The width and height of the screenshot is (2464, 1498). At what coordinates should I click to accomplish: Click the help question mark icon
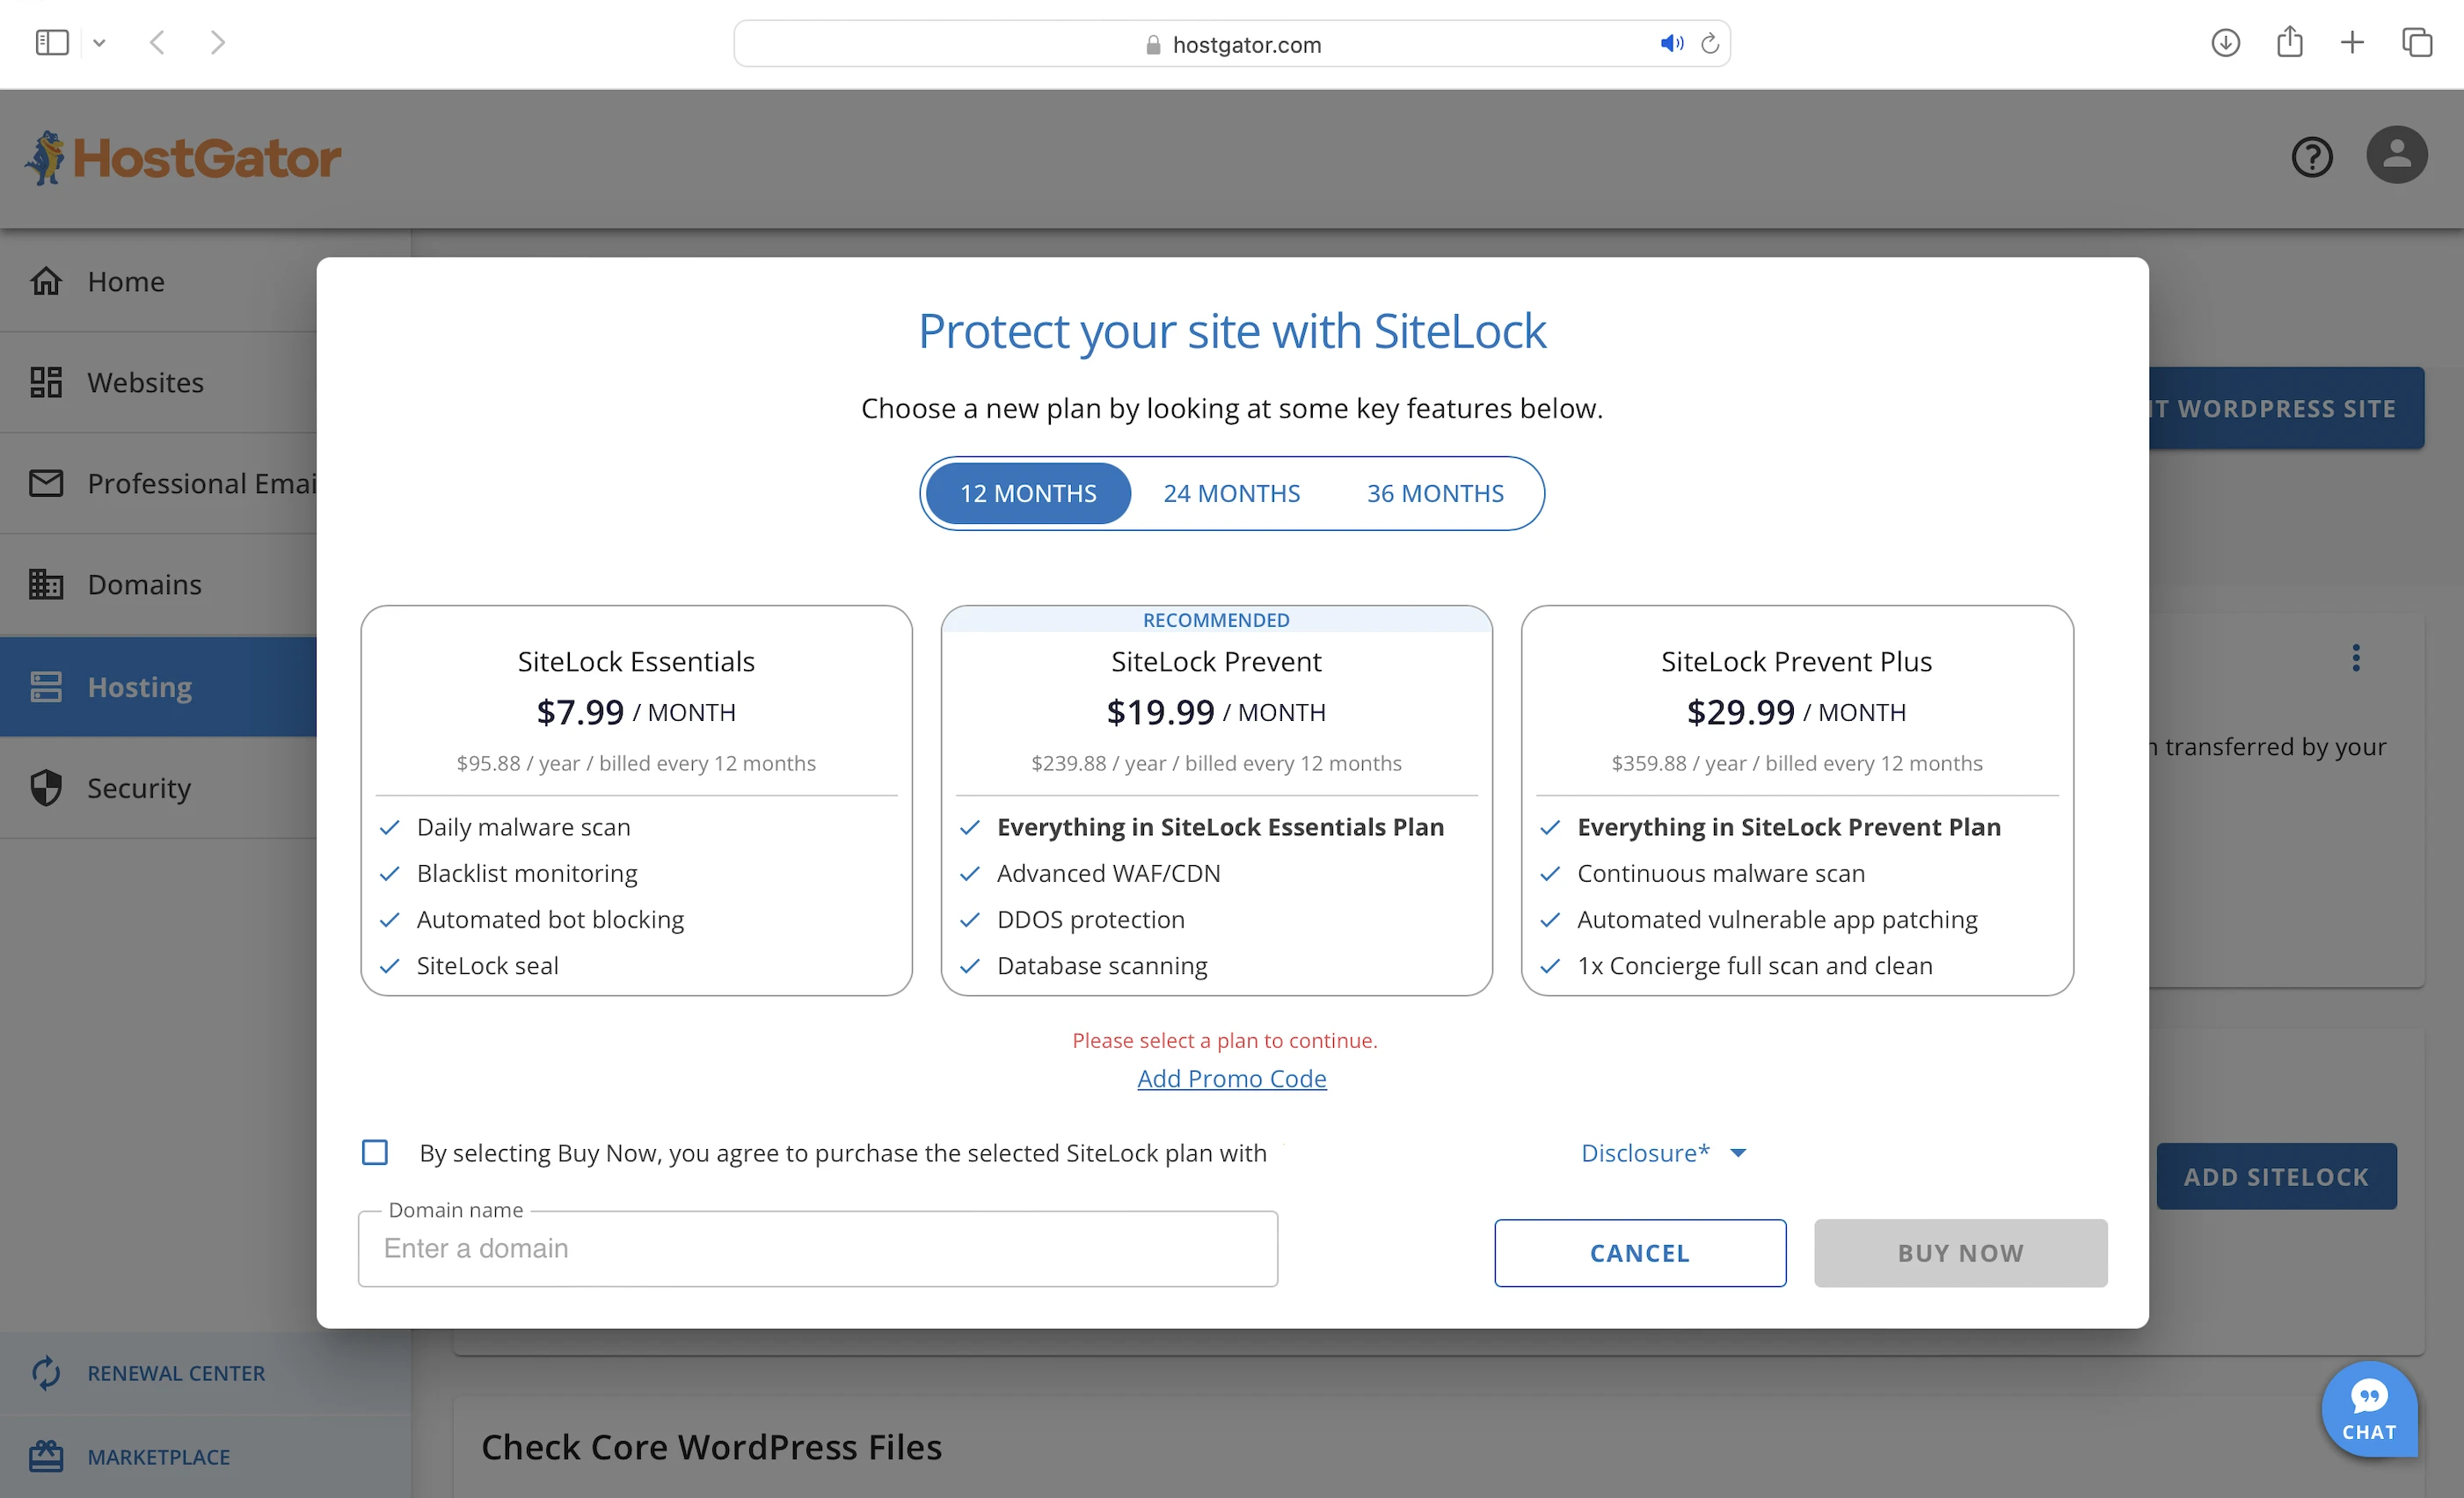(x=2311, y=157)
